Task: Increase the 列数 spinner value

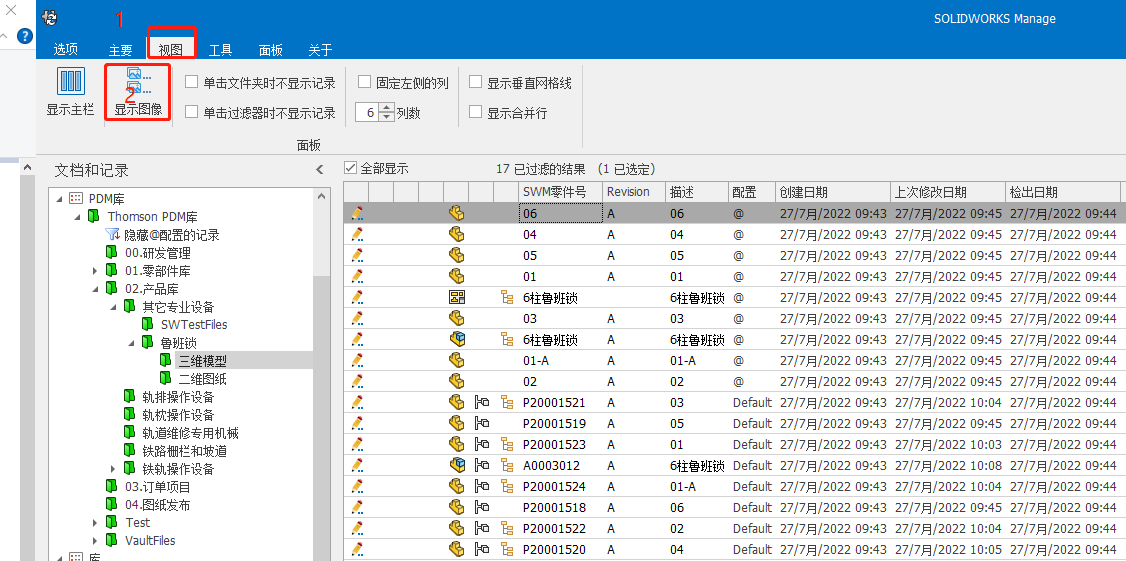Action: pos(385,108)
